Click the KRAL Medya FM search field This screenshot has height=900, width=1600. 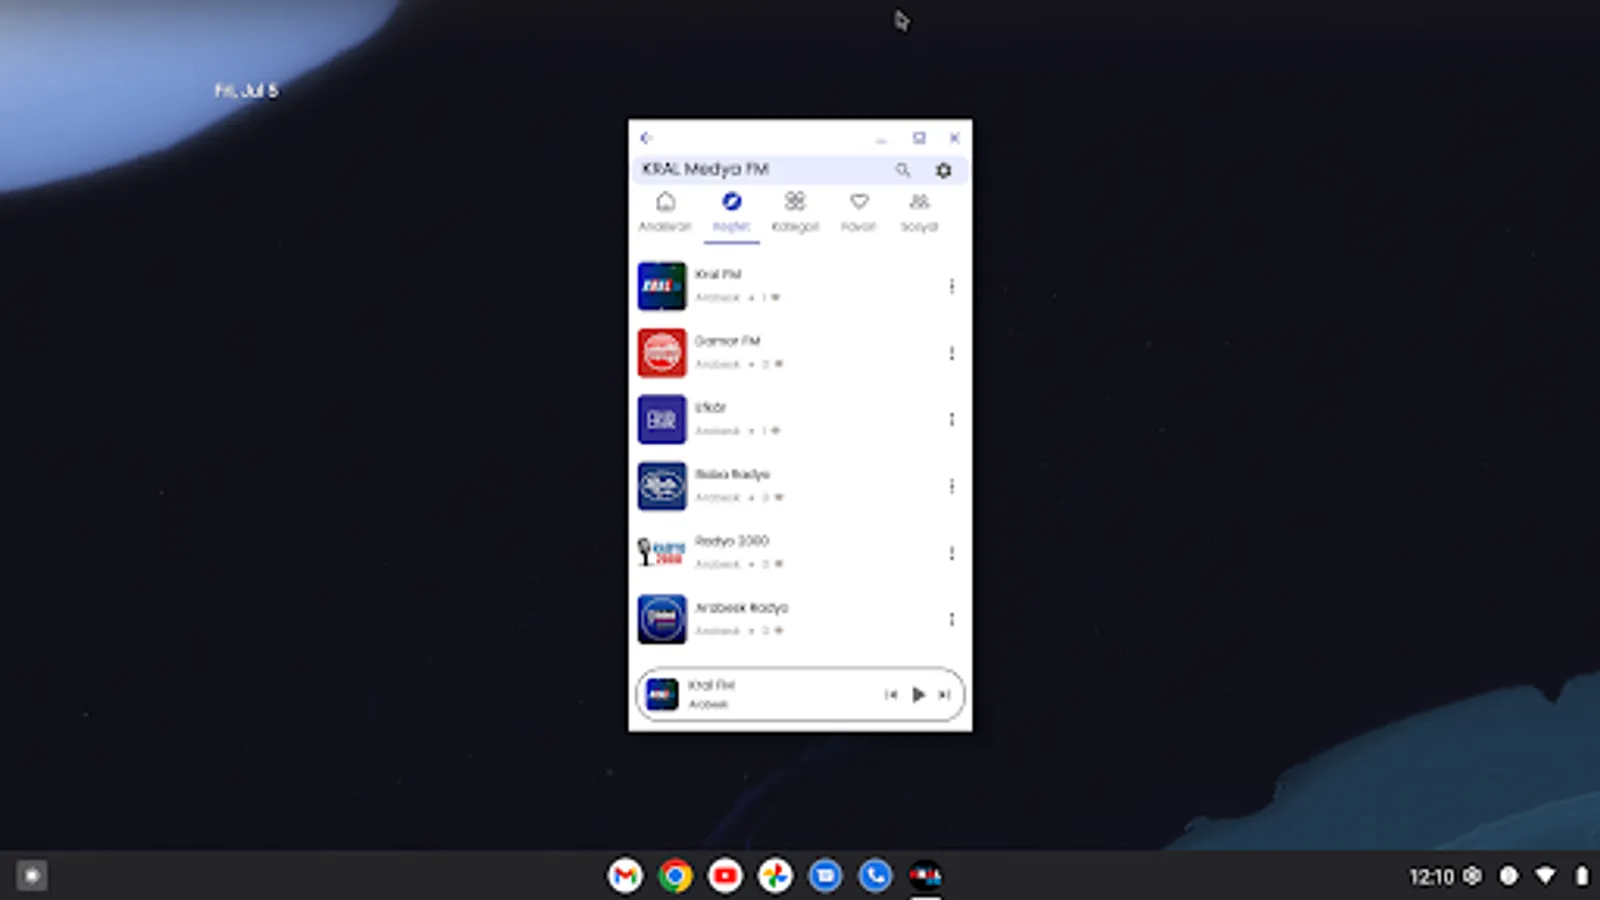pos(760,170)
